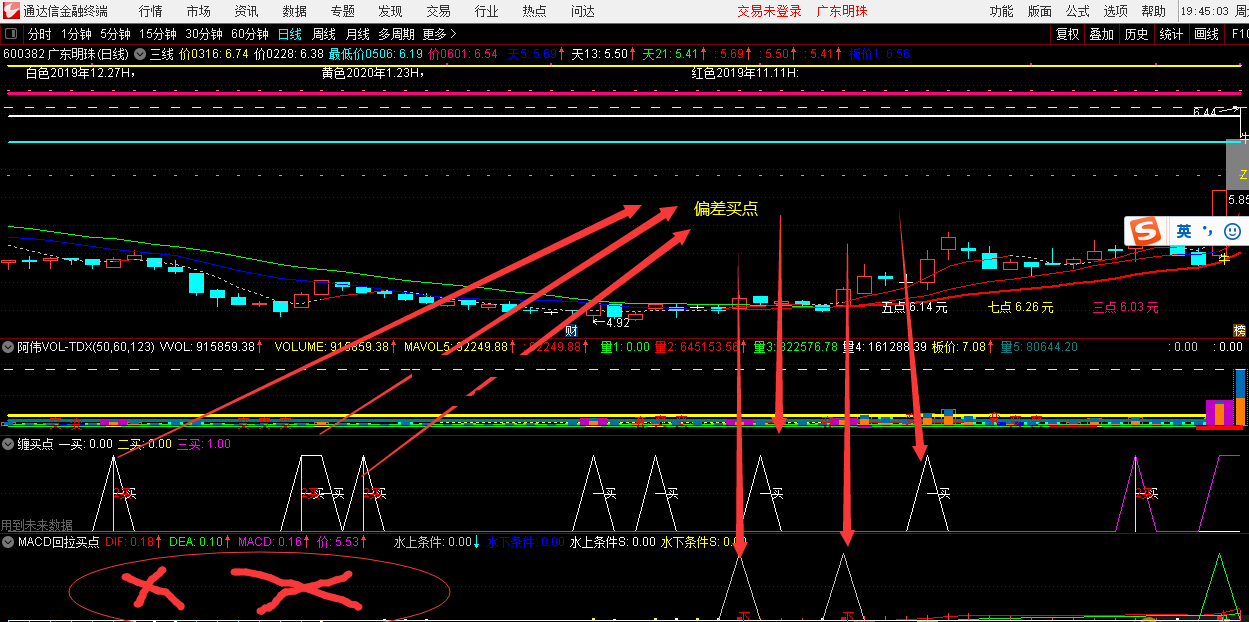Click 价0316: 6.74 indicator value
1249x622 pixels.
pyautogui.click(x=213, y=54)
